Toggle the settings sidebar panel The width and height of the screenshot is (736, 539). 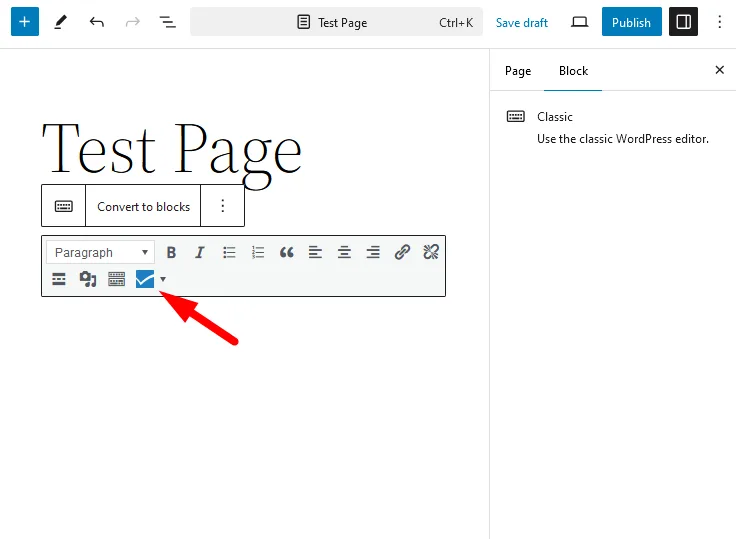click(x=683, y=22)
